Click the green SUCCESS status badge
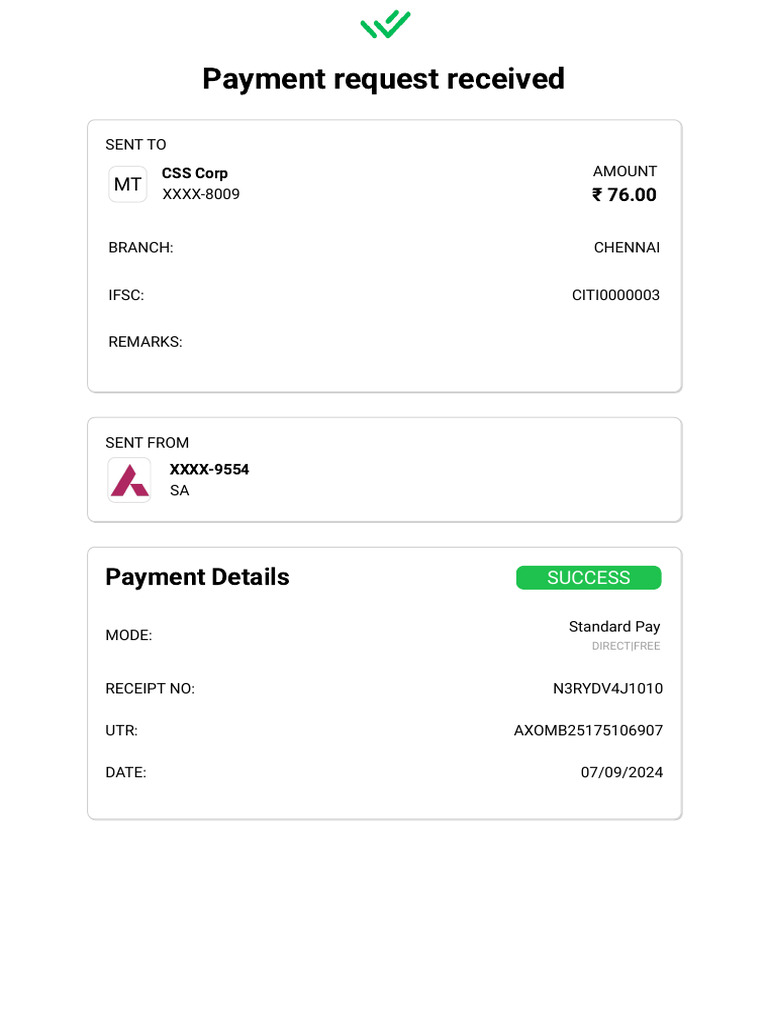The image size is (768, 1024). [588, 578]
